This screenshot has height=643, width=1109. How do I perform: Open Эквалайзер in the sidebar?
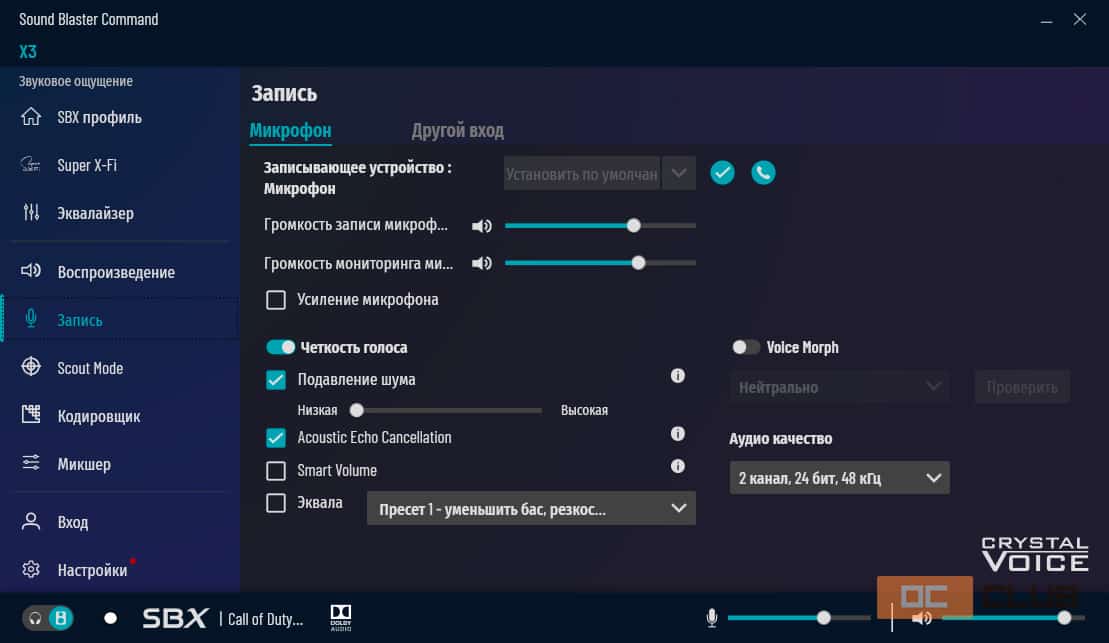click(95, 213)
